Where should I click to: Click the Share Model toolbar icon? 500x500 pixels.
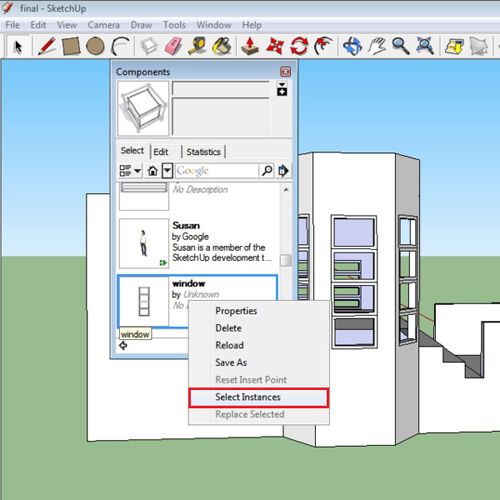[x=479, y=46]
